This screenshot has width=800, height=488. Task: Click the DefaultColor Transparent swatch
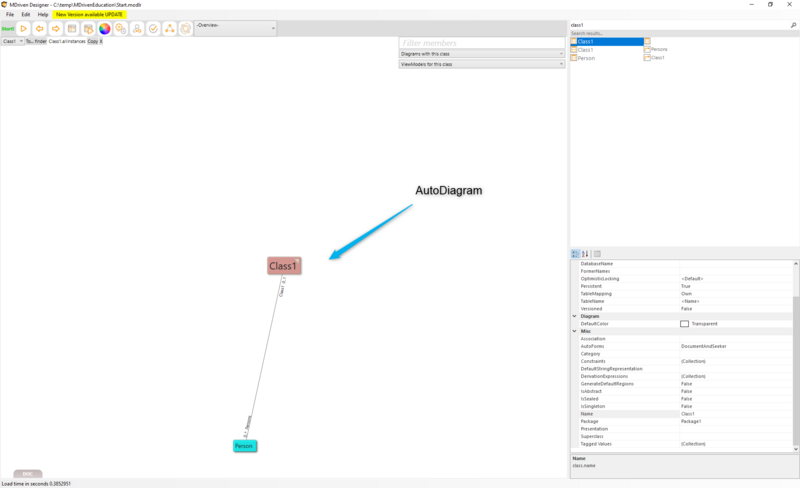click(x=684, y=324)
